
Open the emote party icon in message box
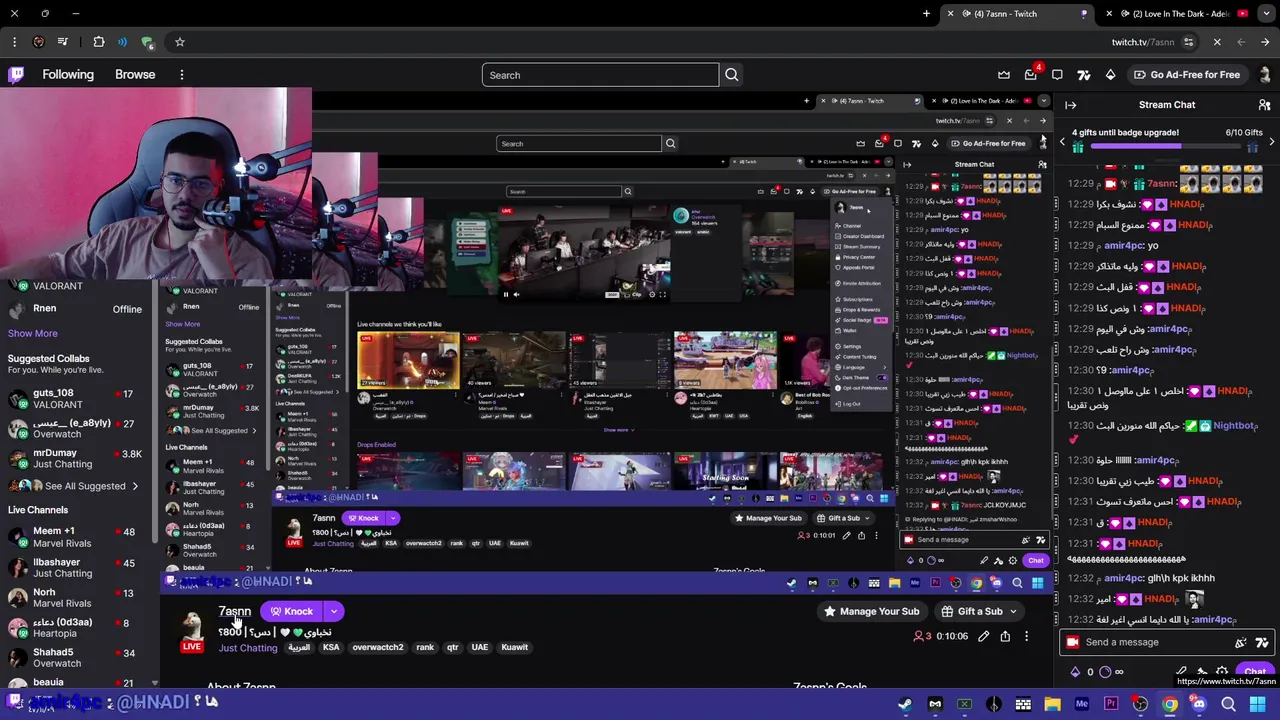(x=1241, y=643)
